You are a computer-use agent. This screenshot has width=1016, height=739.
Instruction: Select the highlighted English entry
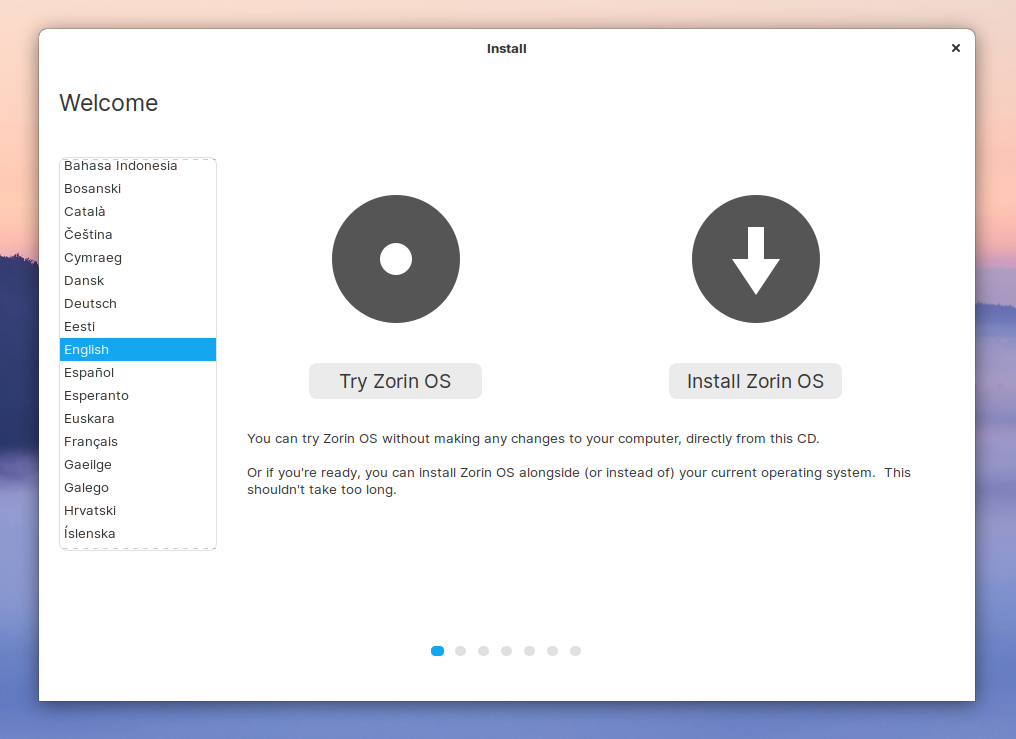(138, 350)
